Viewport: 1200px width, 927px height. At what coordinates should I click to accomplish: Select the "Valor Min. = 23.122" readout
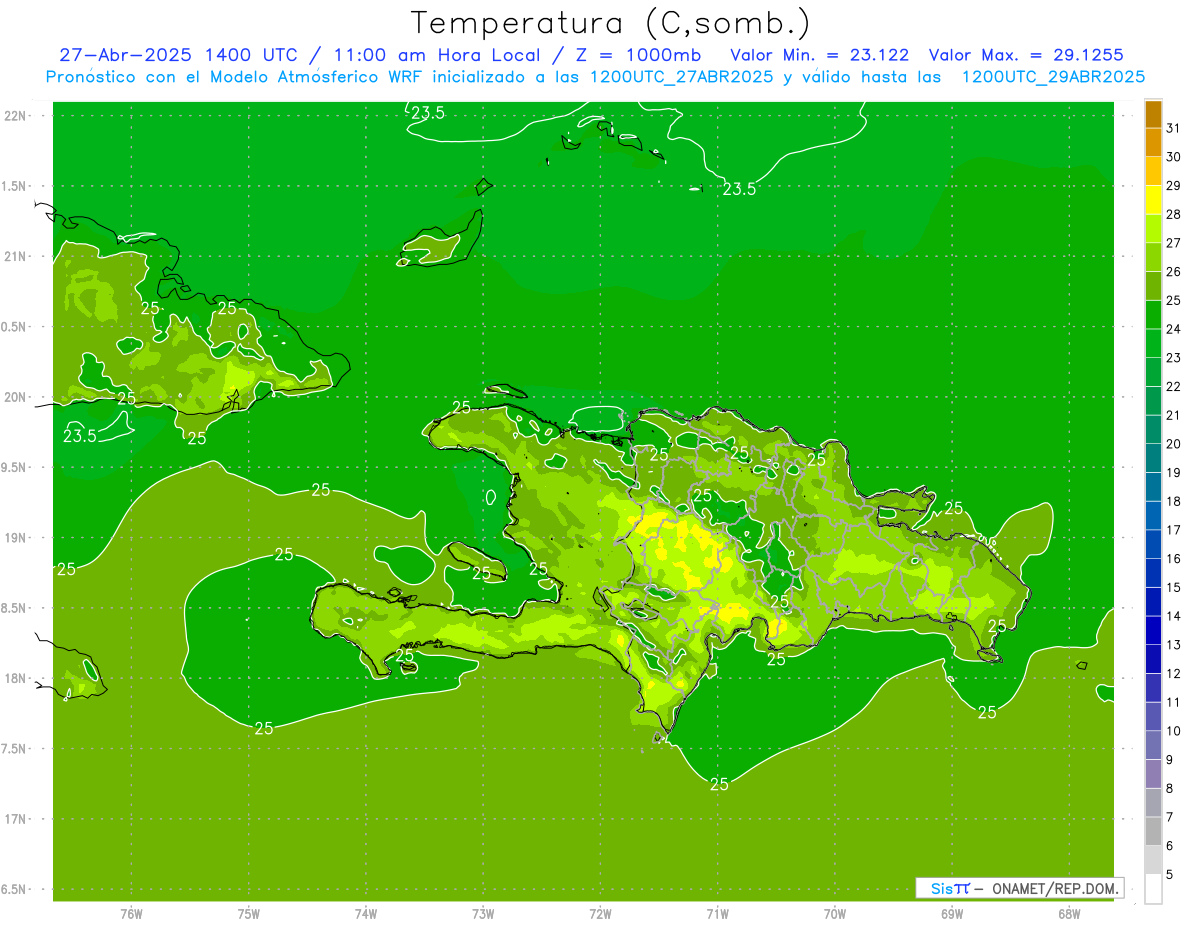tap(820, 55)
